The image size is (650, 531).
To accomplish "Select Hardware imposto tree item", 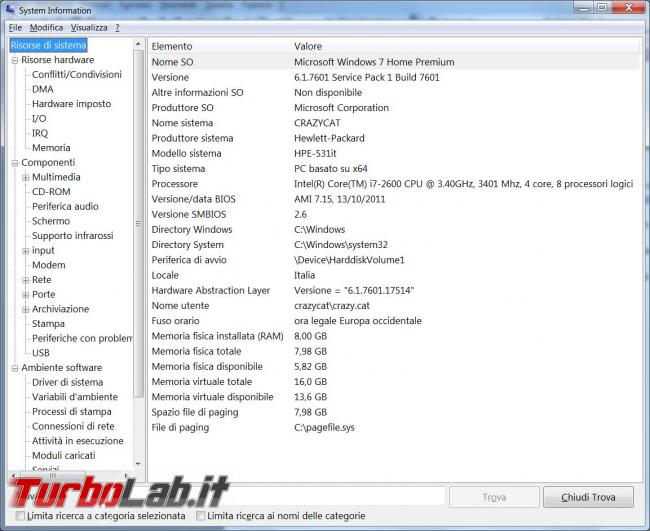I will 71,104.
